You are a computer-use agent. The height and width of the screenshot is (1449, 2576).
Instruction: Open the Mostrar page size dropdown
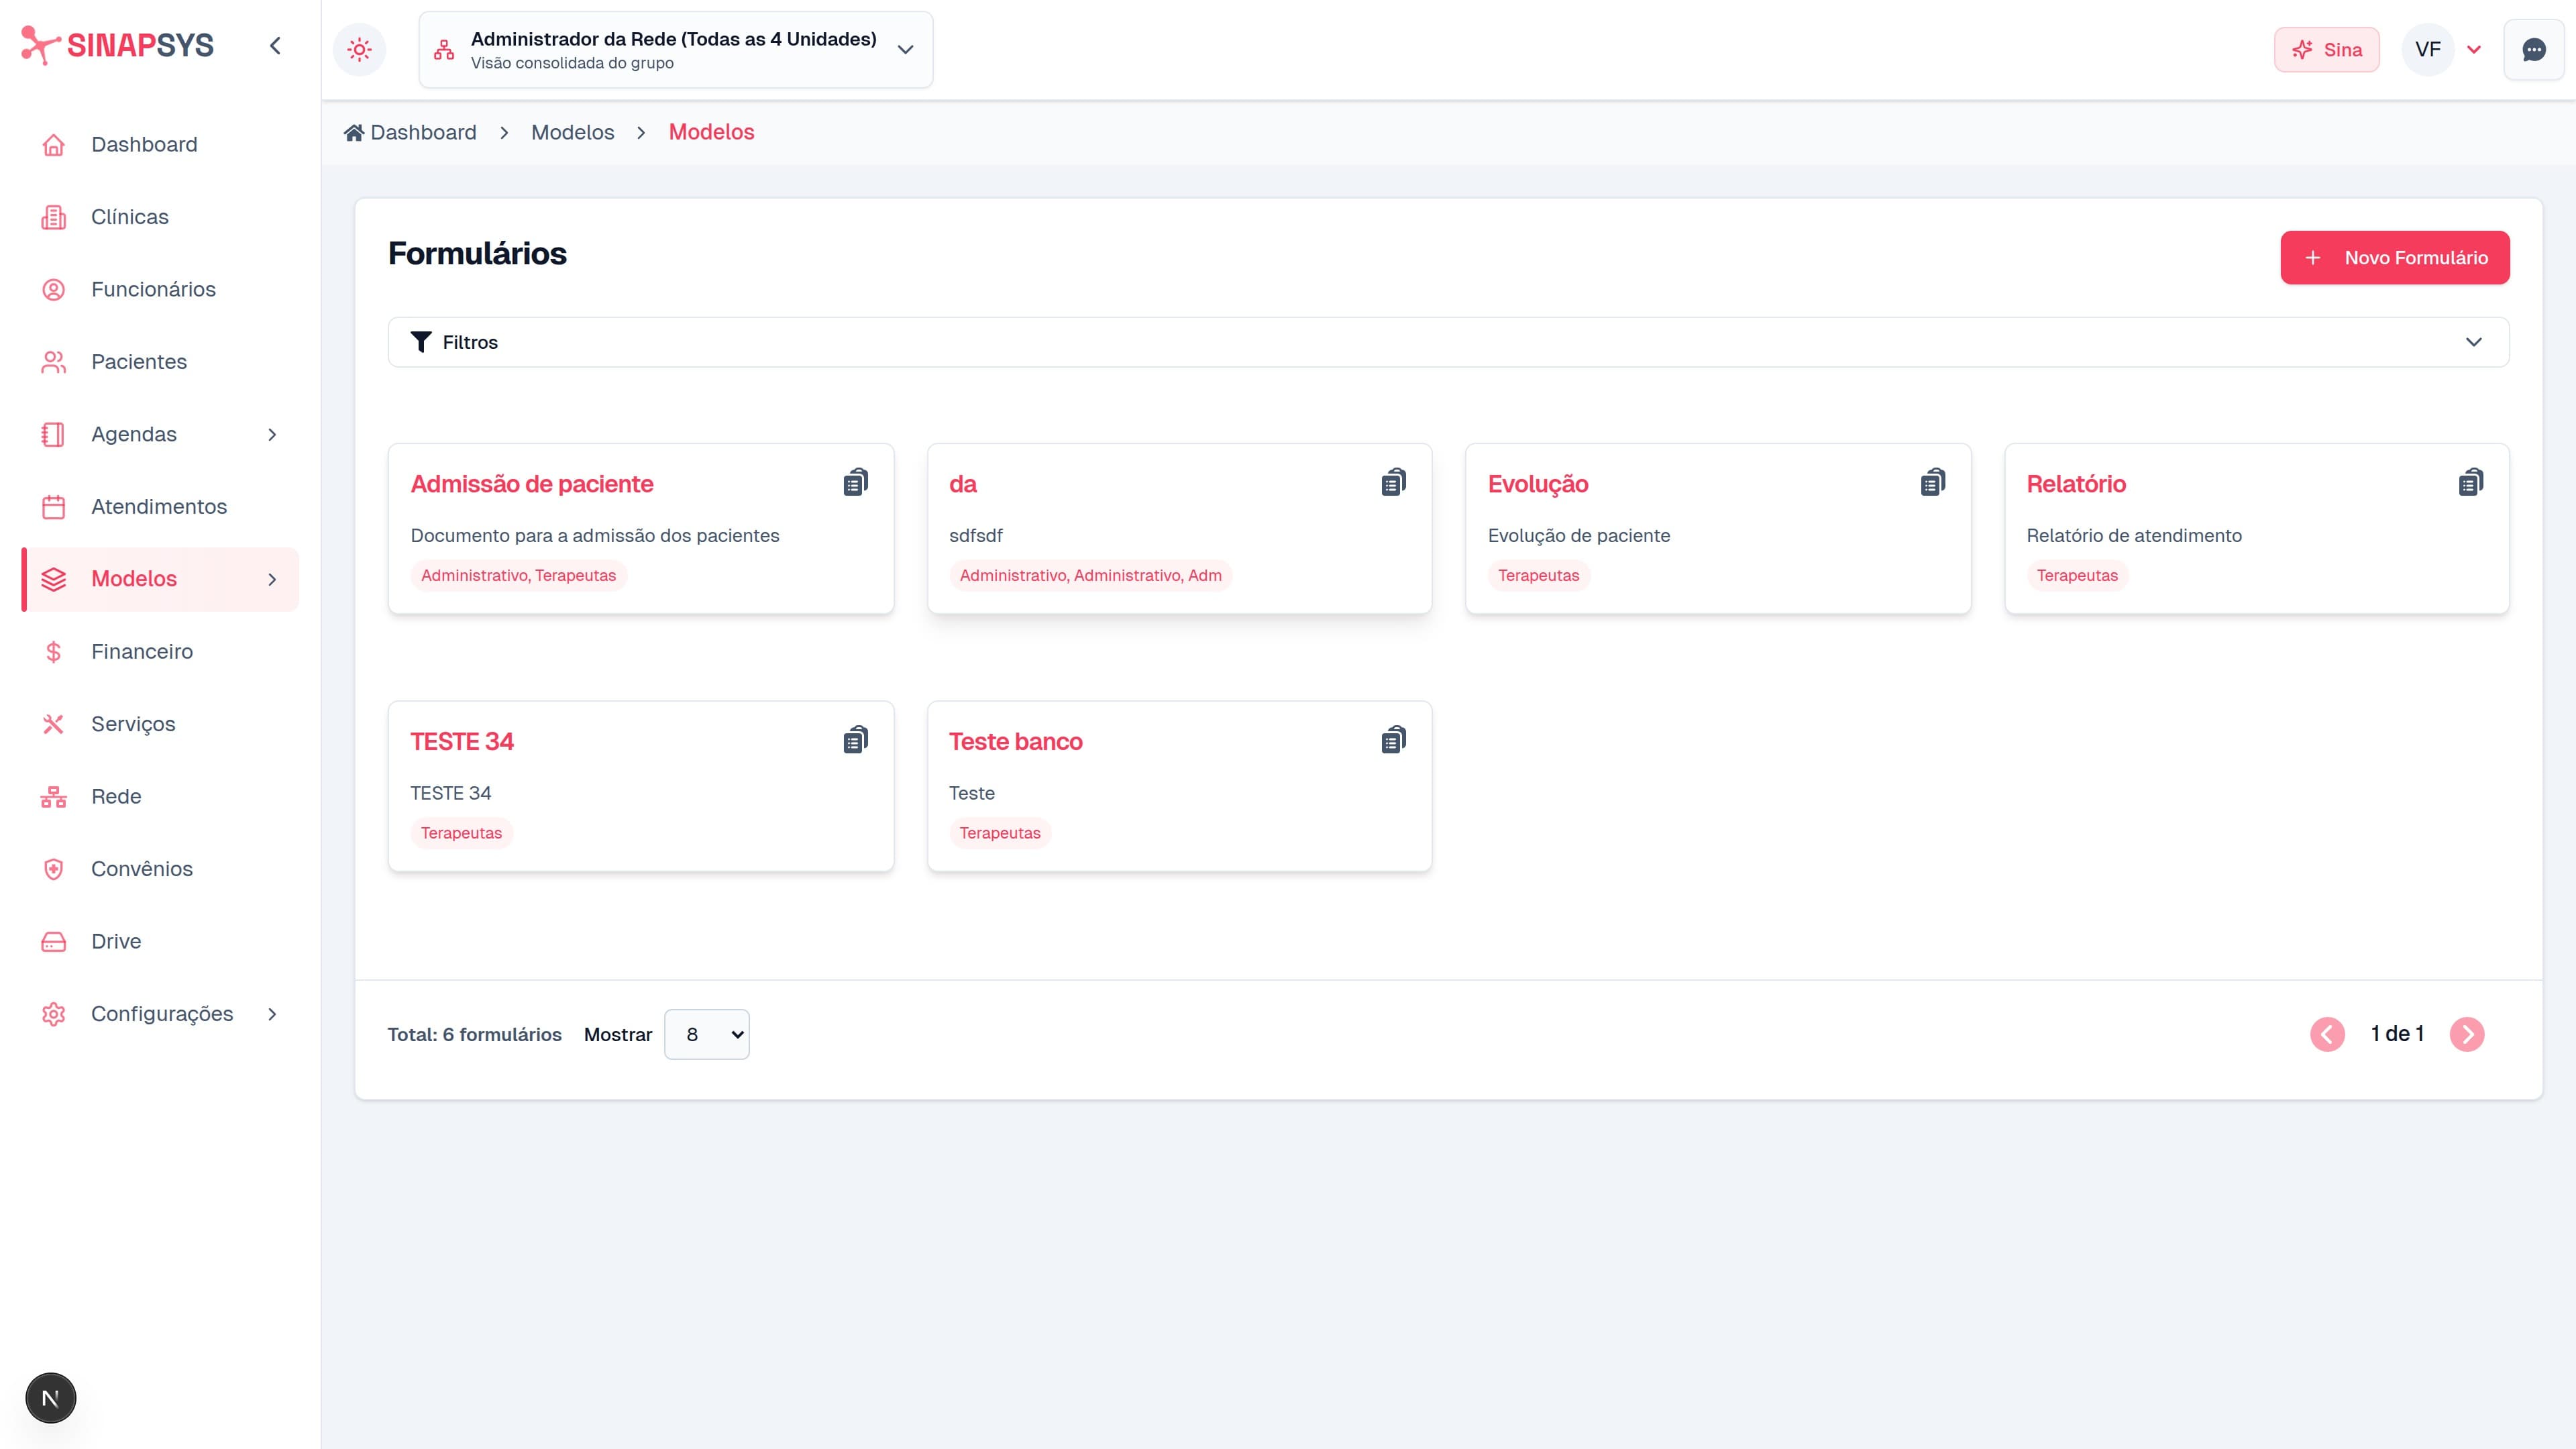point(706,1034)
